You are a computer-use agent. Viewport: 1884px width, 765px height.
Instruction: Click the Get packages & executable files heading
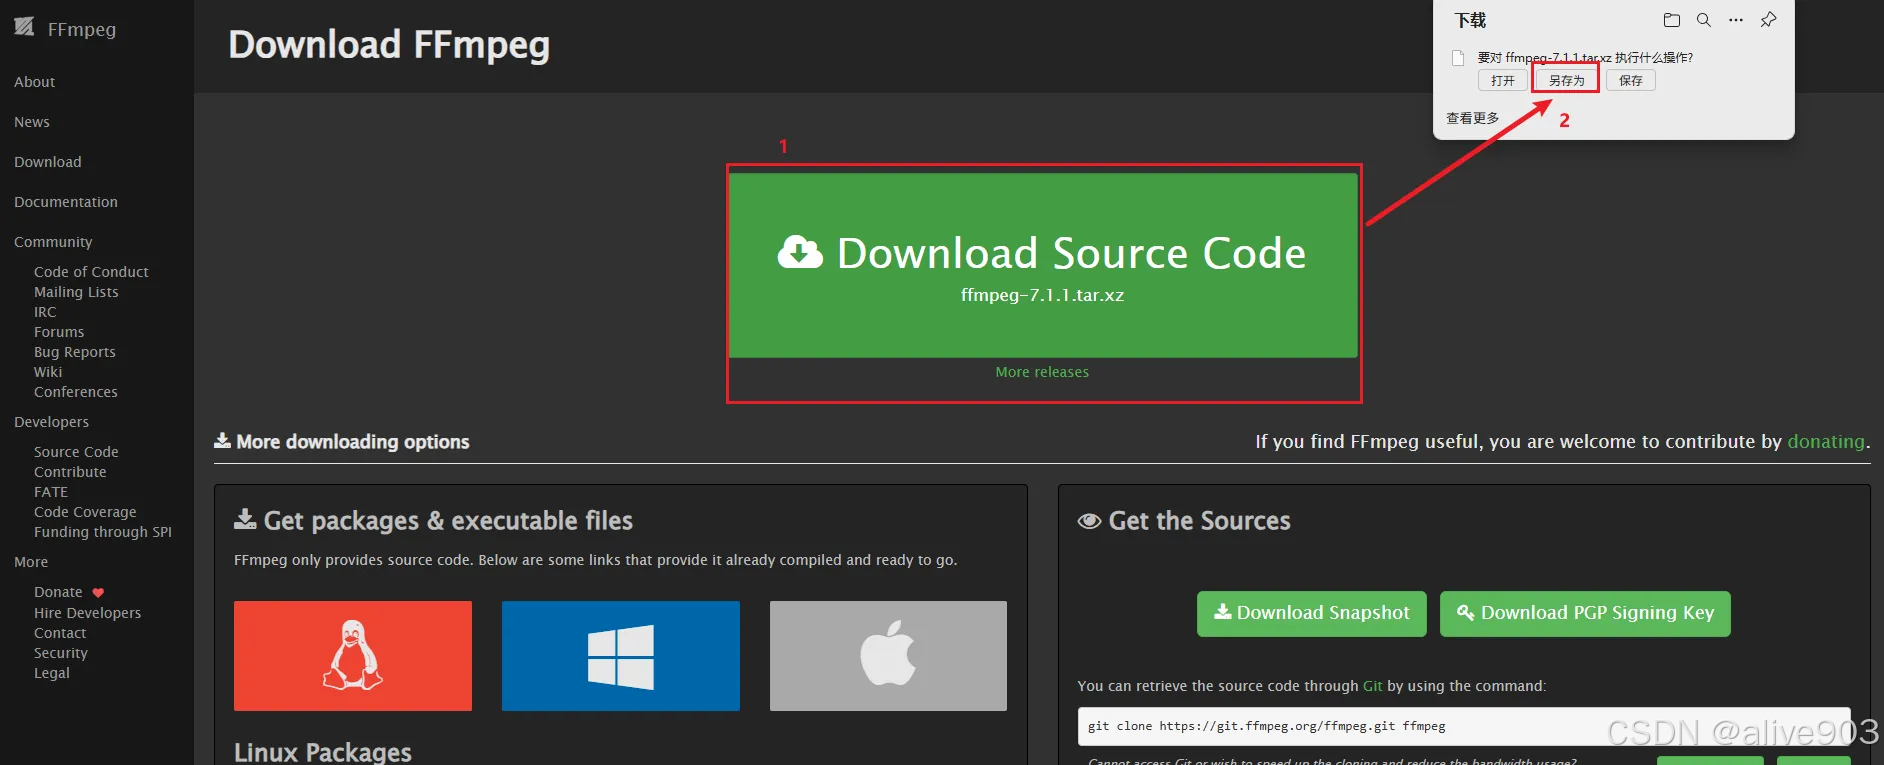point(434,520)
